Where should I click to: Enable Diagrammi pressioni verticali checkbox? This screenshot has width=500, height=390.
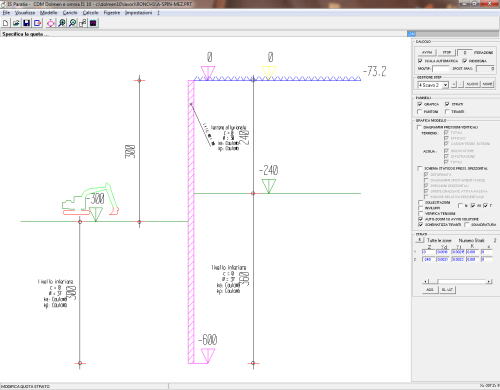point(419,127)
